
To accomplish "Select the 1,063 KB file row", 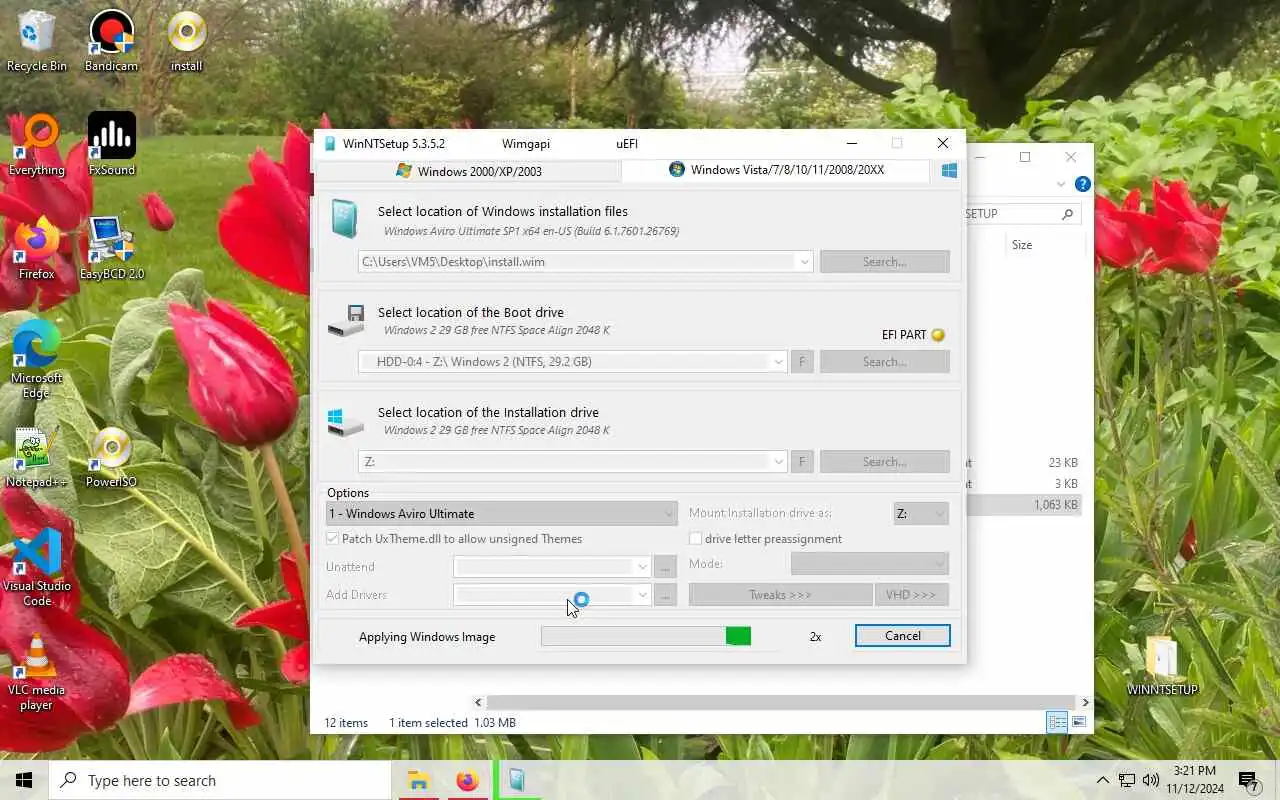I will pyautogui.click(x=1023, y=505).
